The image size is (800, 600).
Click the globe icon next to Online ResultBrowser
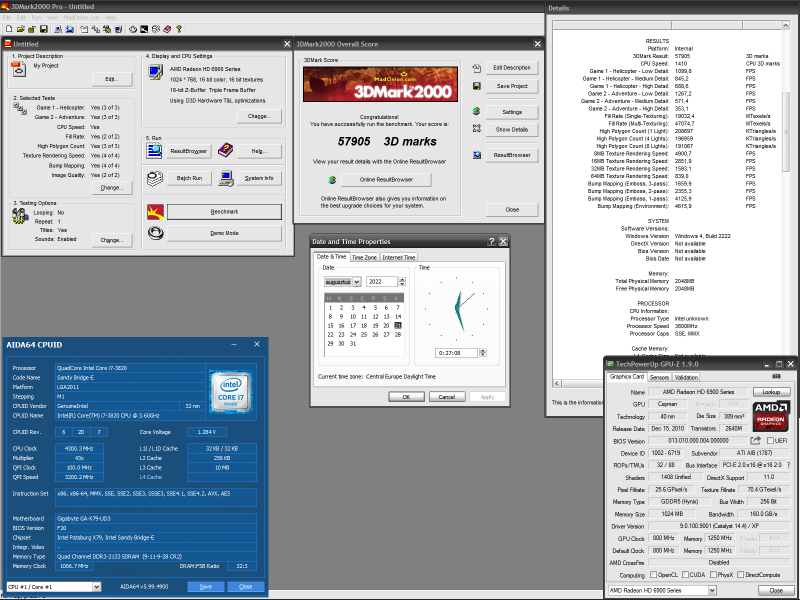(332, 180)
